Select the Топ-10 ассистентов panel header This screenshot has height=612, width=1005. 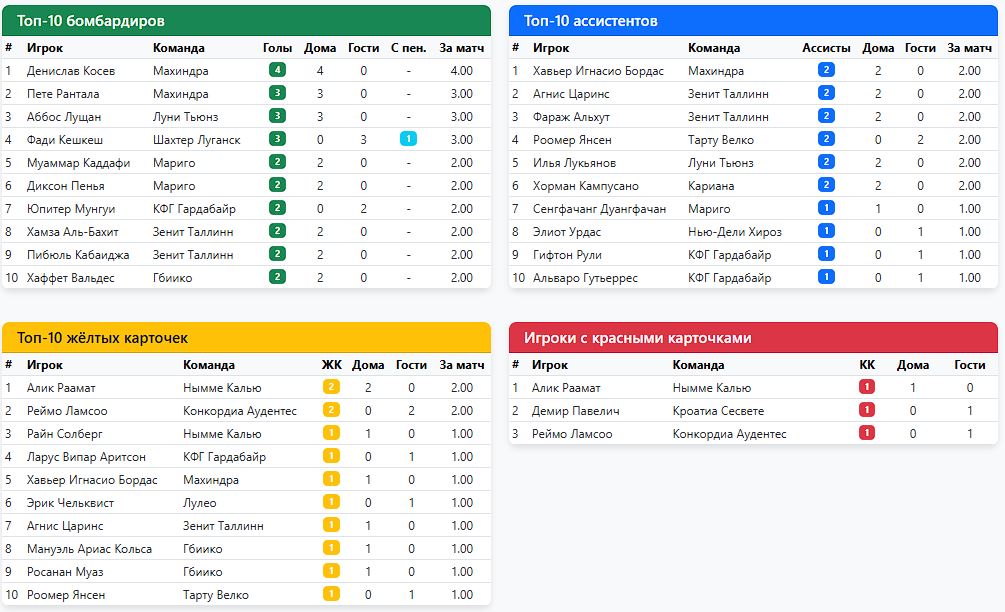tap(753, 21)
